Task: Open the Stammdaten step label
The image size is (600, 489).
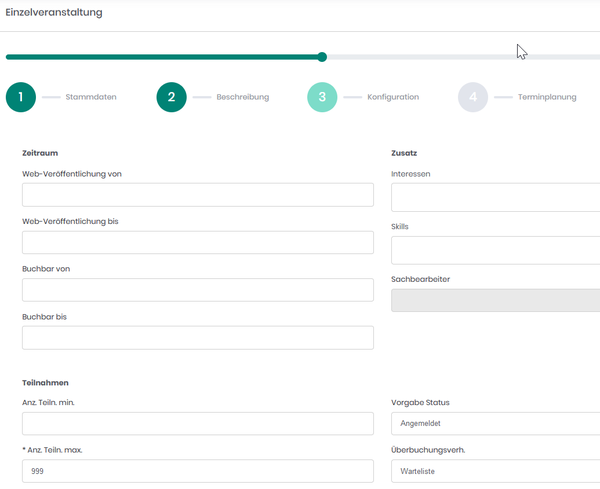Action: coord(91,97)
